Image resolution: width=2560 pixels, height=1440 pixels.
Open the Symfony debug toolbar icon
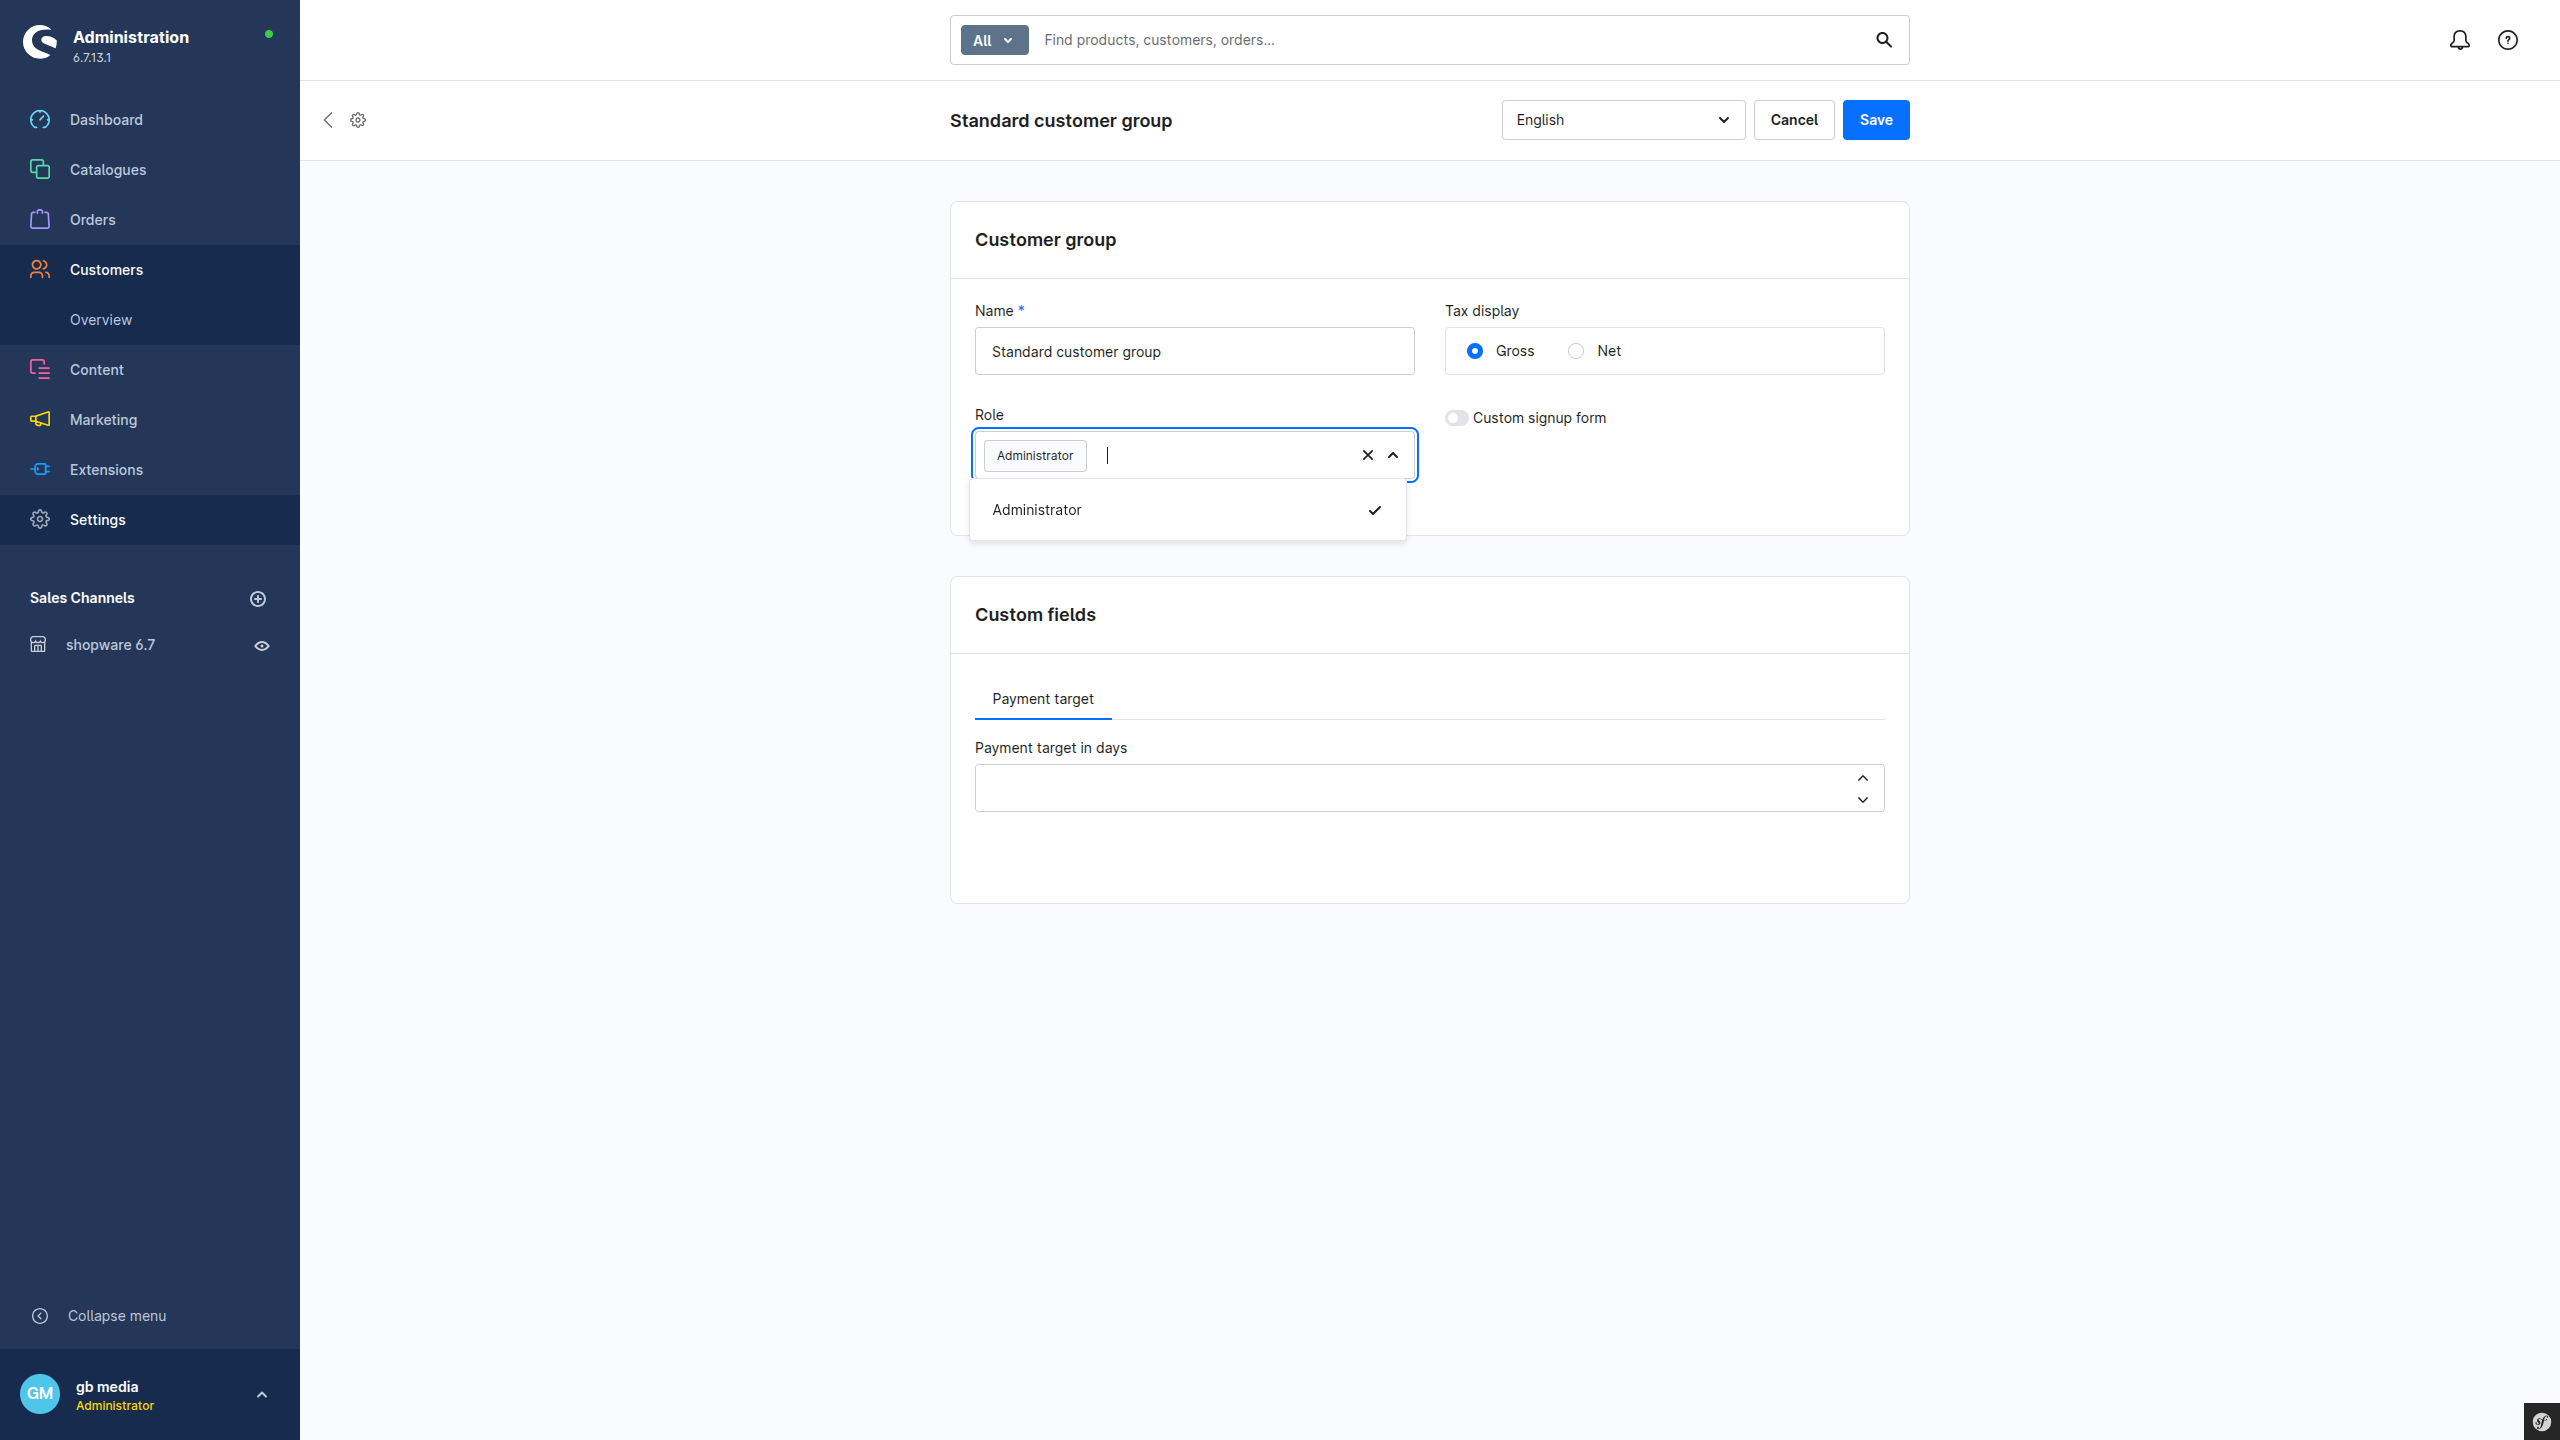point(2542,1421)
